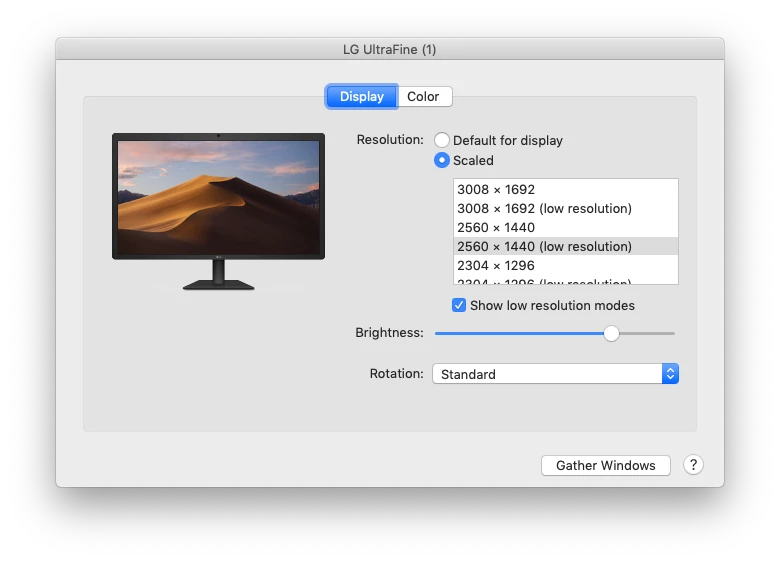The image size is (780, 561).
Task: Select Default for display resolution
Action: pos(441,140)
